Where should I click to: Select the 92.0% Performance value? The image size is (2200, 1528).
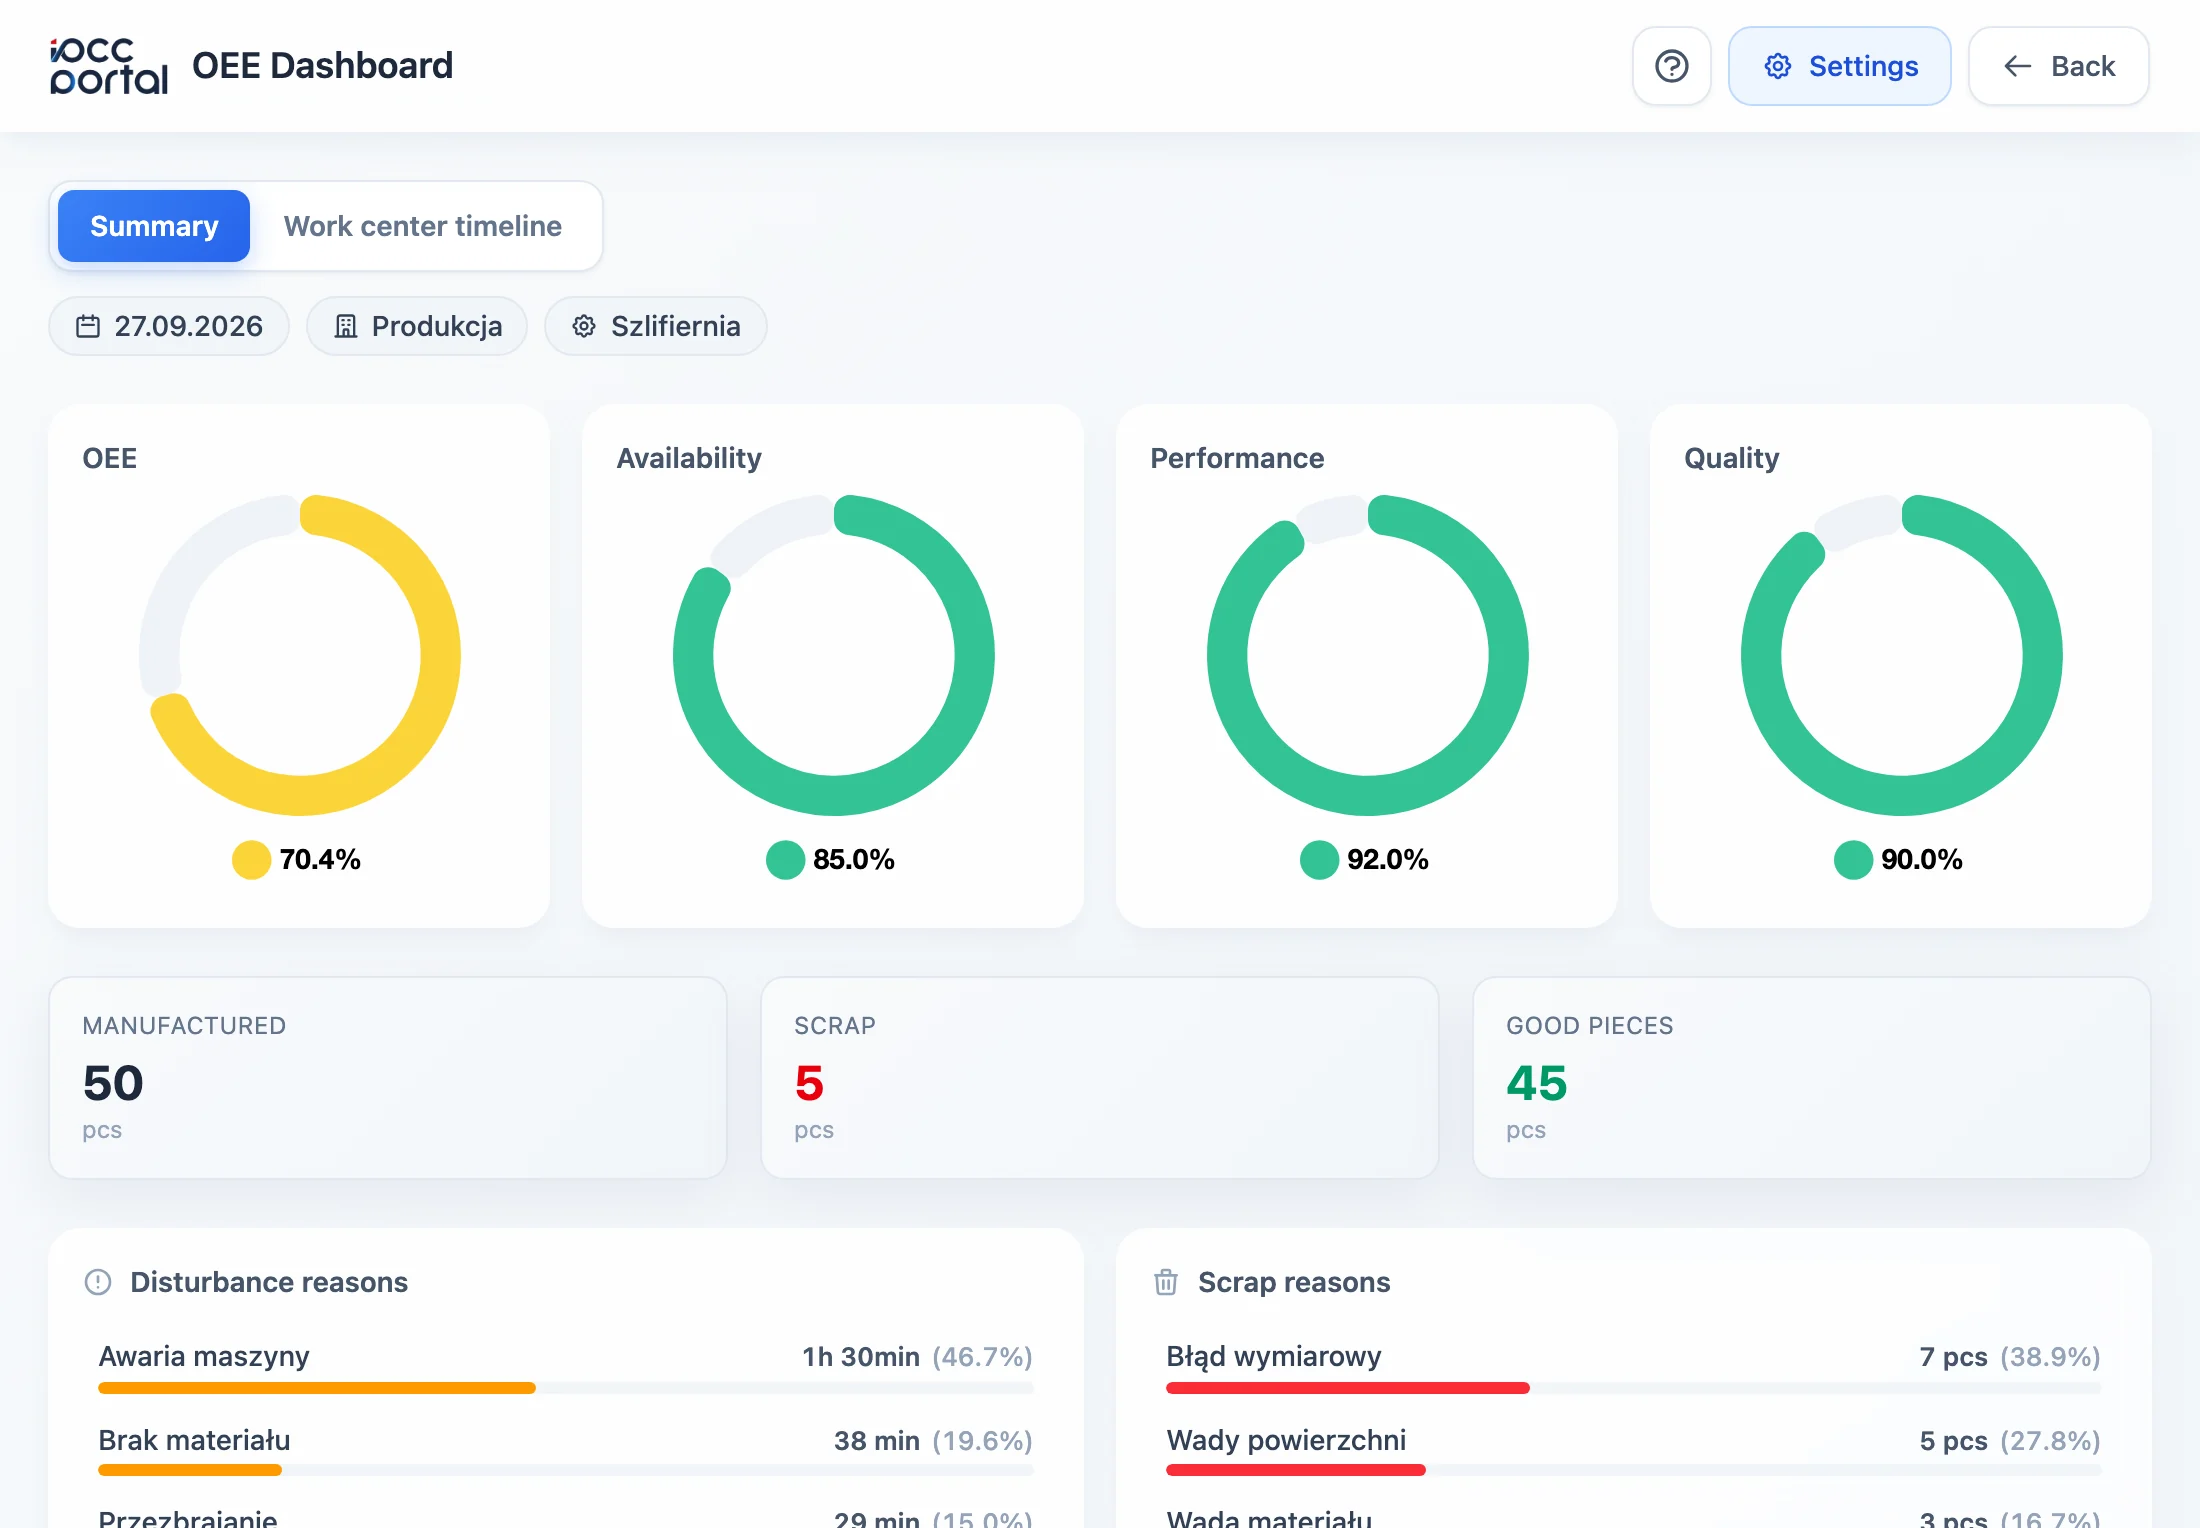pyautogui.click(x=1388, y=859)
